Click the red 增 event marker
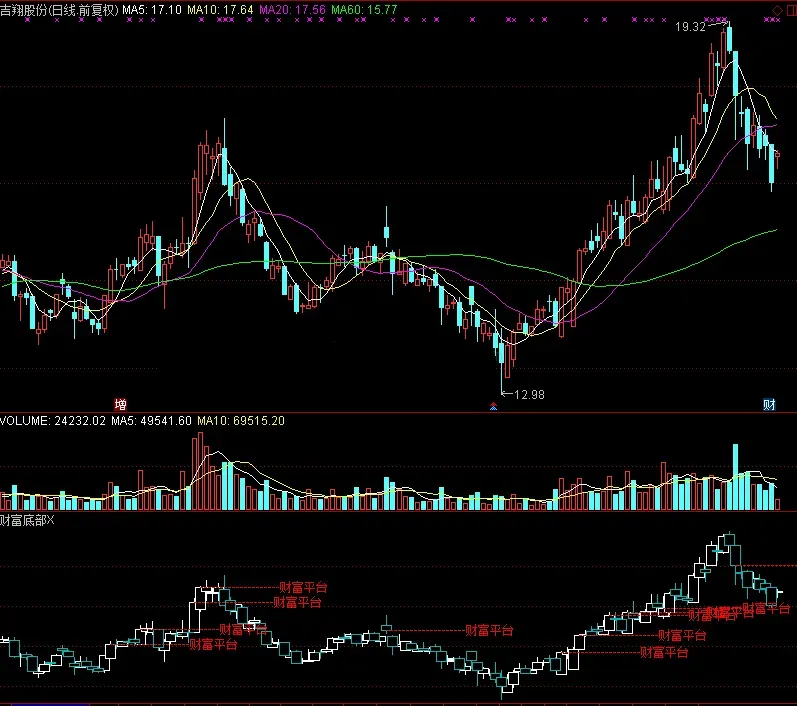This screenshot has height=706, width=797. click(120, 405)
